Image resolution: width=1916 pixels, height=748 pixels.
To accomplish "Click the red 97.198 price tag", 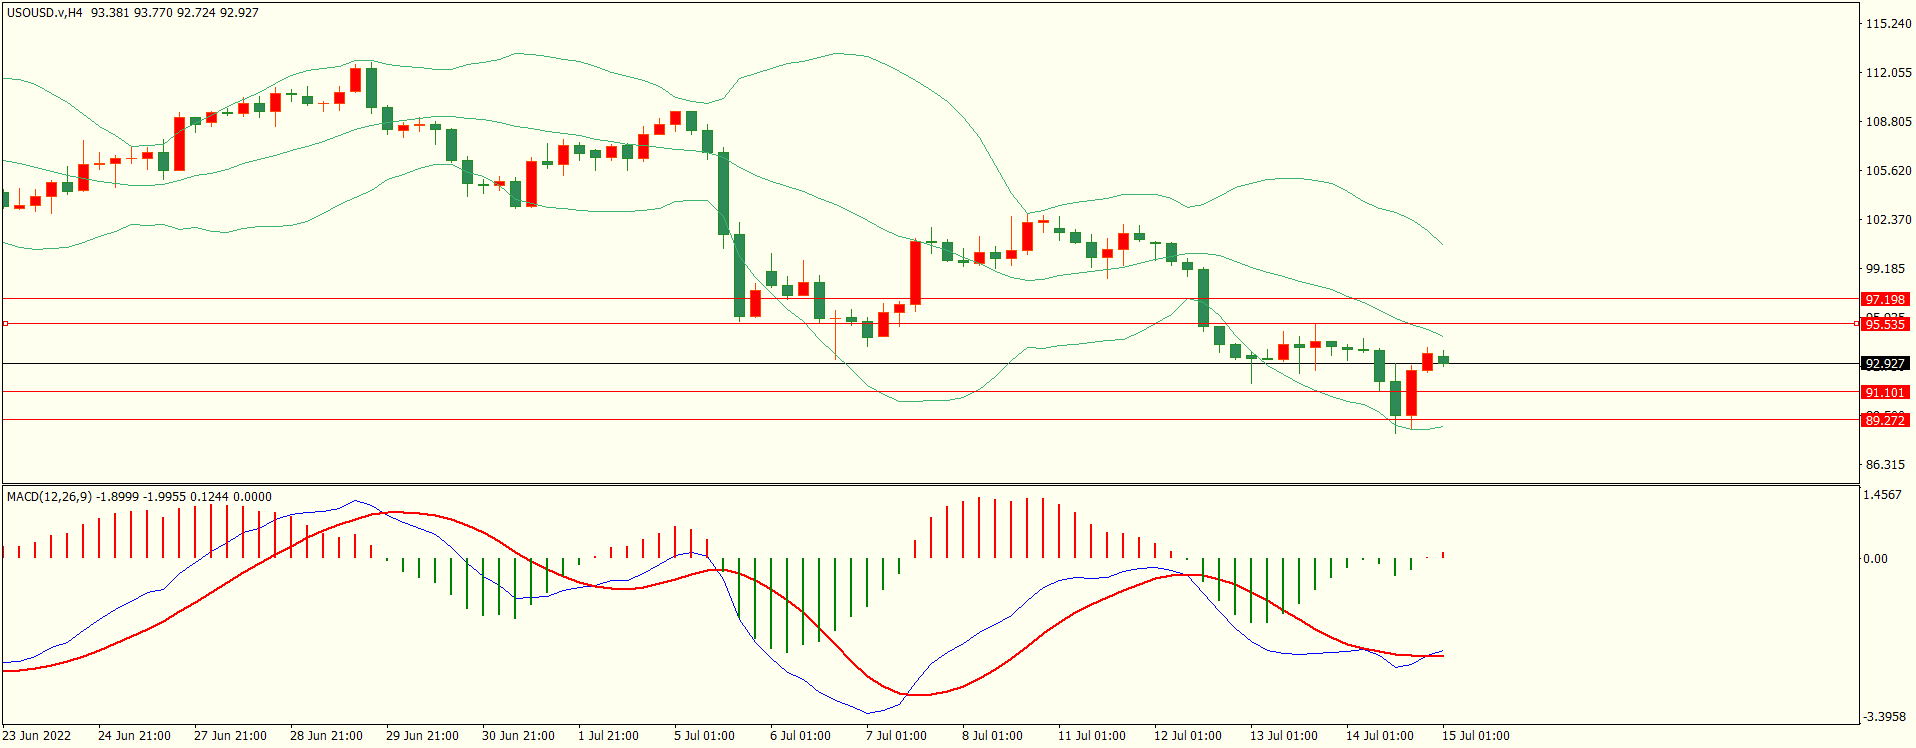I will tap(1884, 300).
